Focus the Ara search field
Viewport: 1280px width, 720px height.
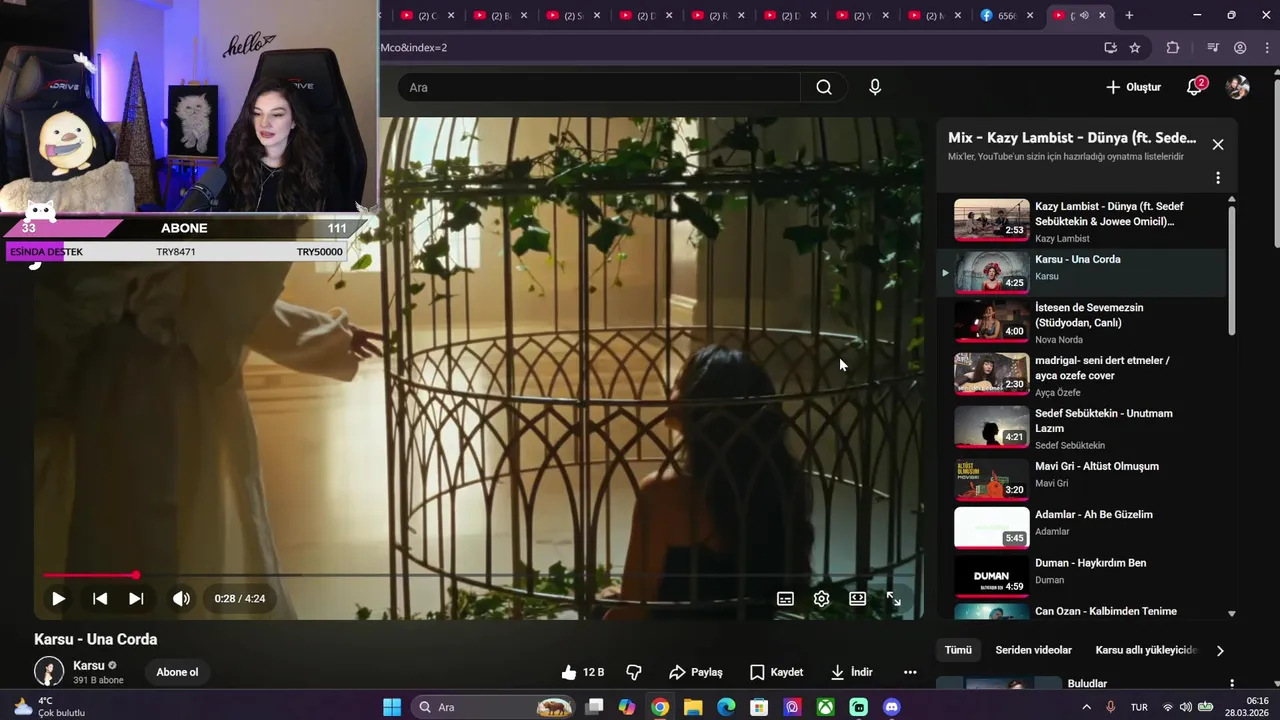click(598, 87)
